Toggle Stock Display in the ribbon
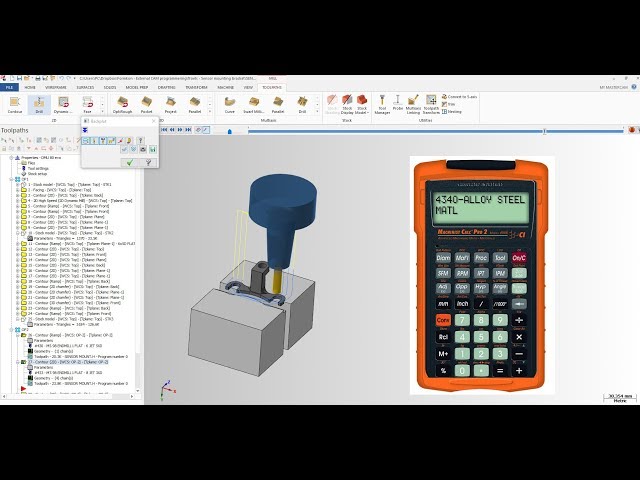 tap(347, 104)
